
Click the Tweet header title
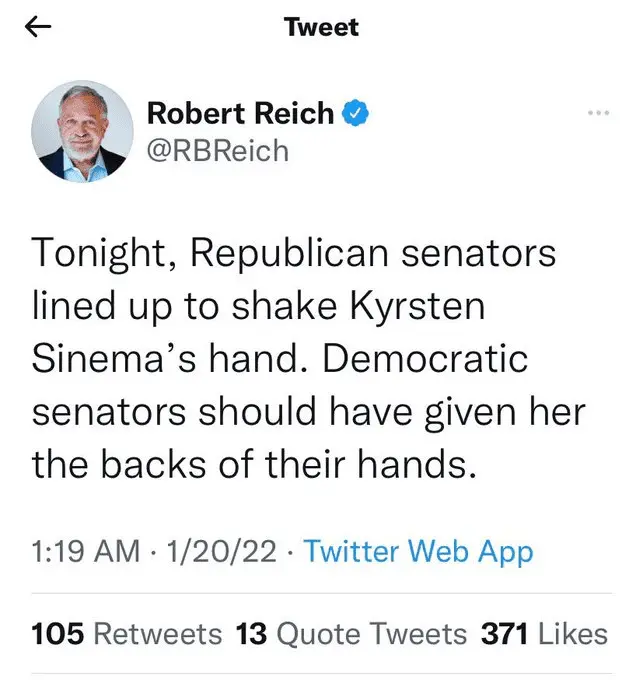tap(321, 27)
